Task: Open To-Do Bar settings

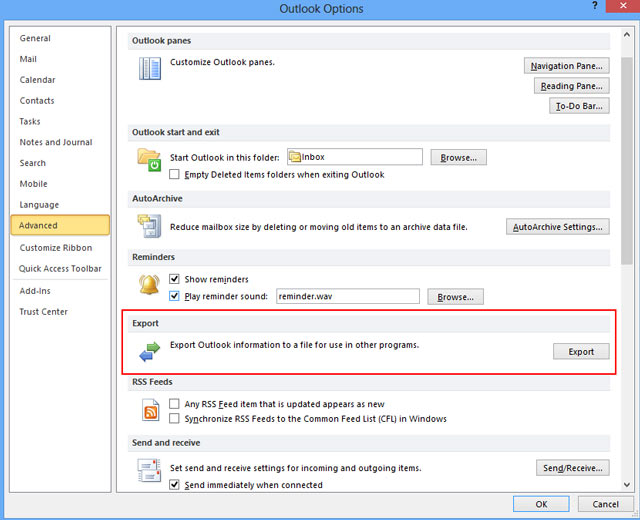Action: [x=579, y=106]
